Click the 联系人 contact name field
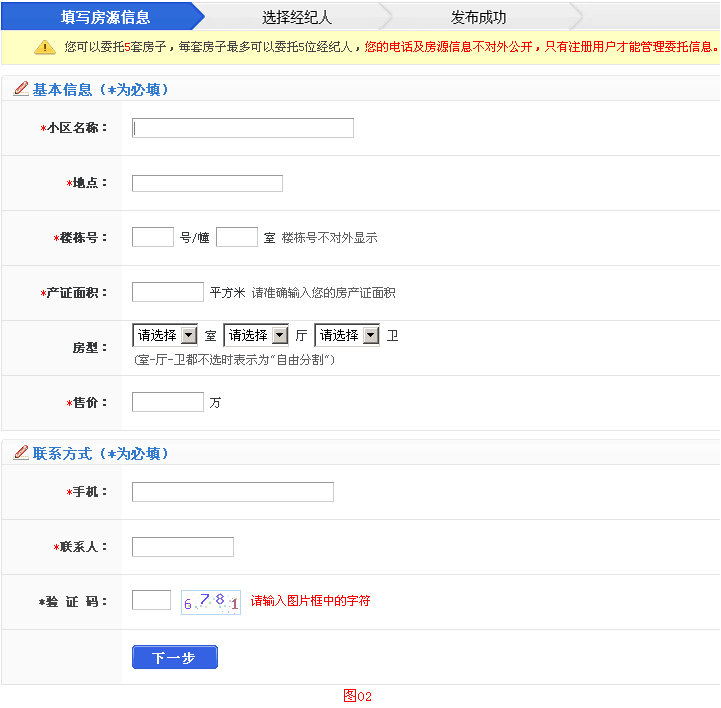This screenshot has height=708, width=721. tap(183, 547)
